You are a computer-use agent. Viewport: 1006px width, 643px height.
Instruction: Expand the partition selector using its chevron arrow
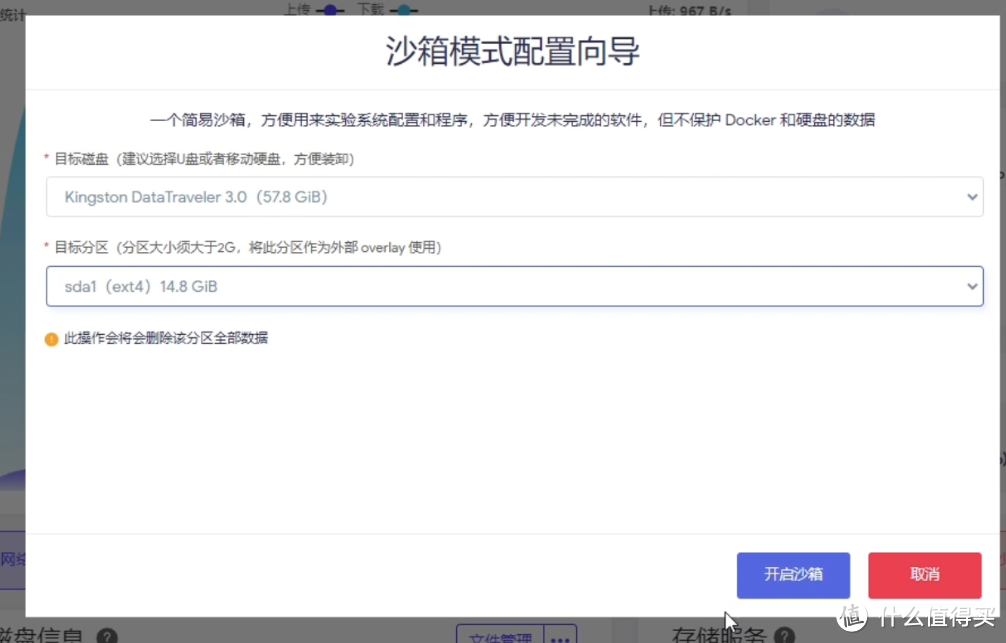click(x=971, y=287)
